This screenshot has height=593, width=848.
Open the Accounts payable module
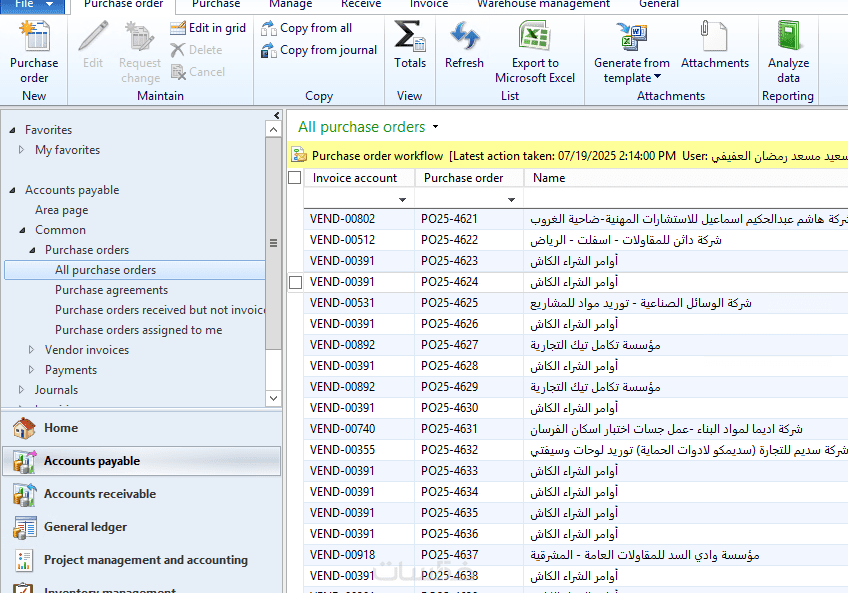tap(142, 461)
